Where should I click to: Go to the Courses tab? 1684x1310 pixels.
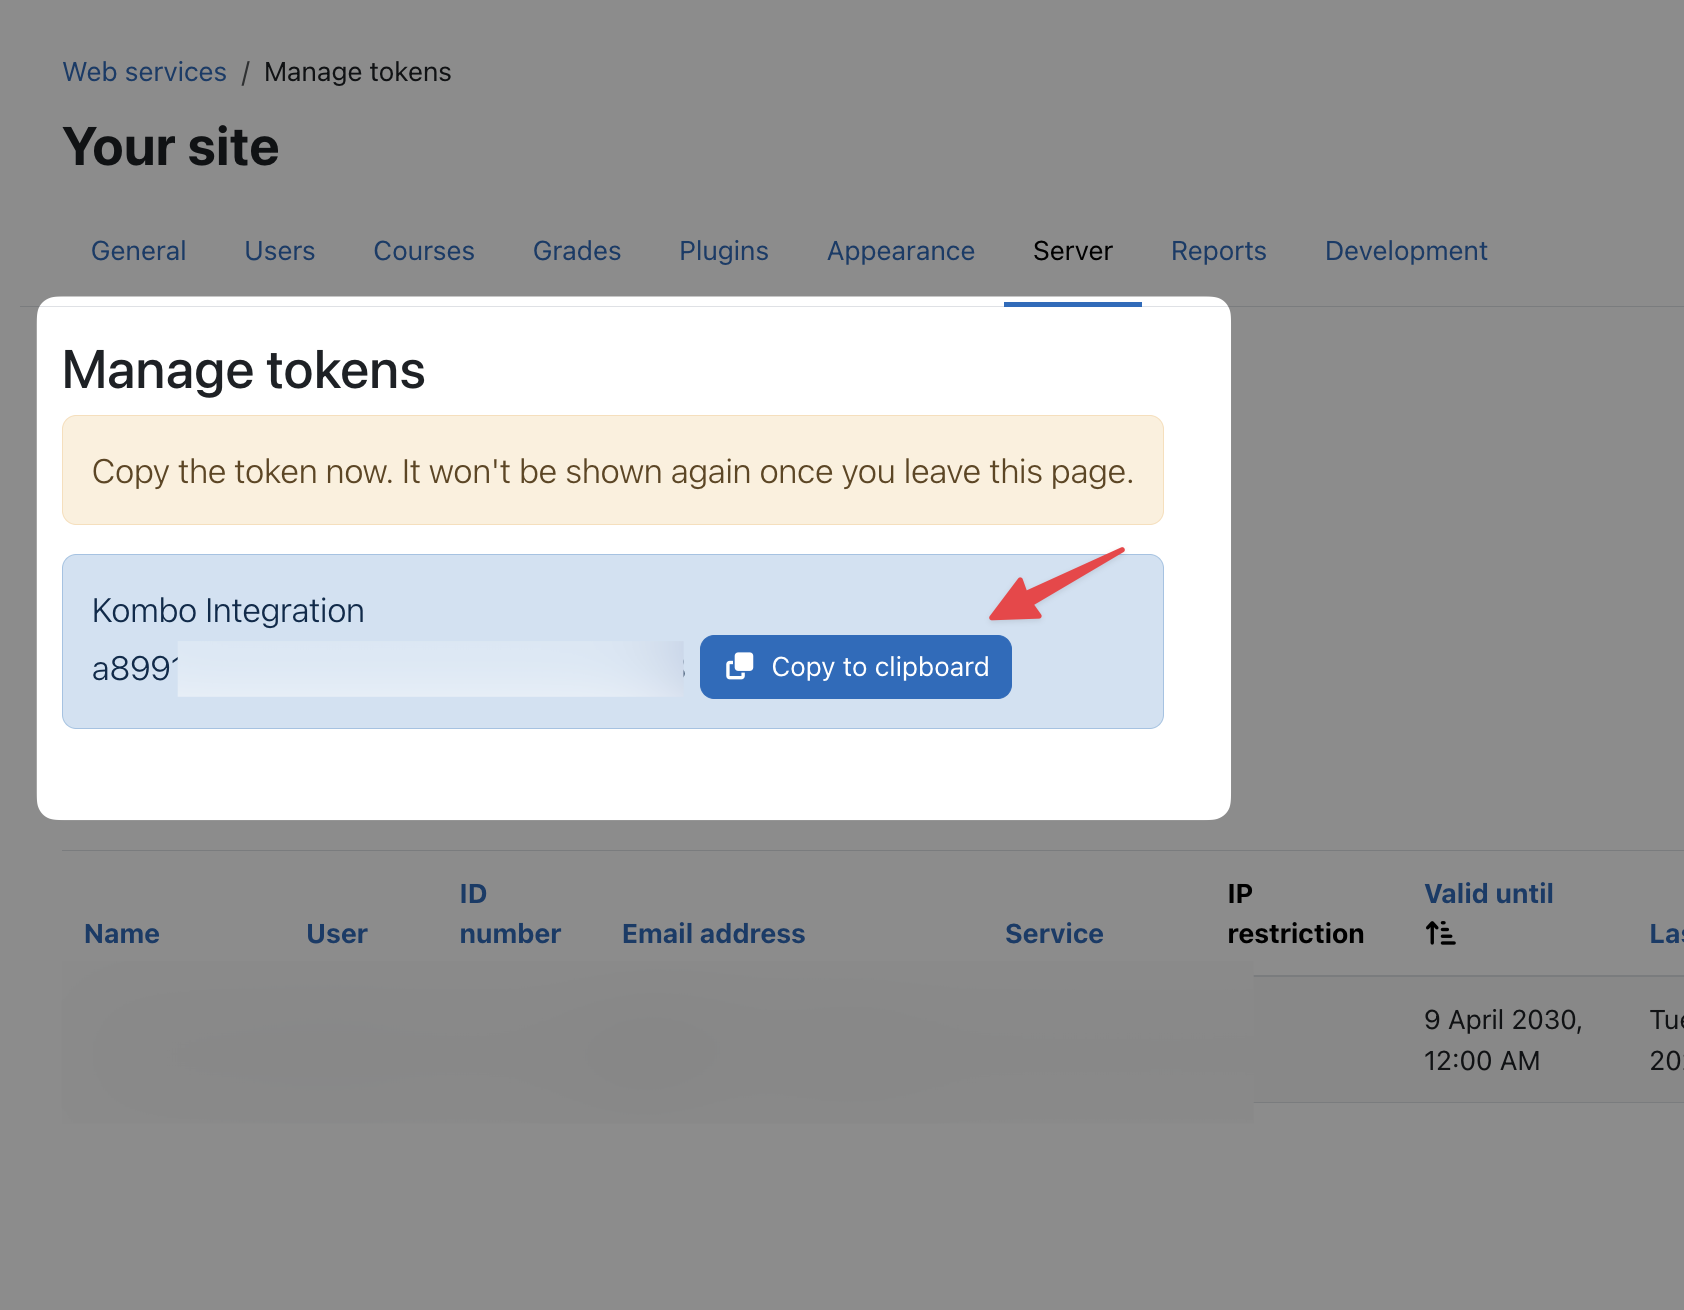(423, 251)
